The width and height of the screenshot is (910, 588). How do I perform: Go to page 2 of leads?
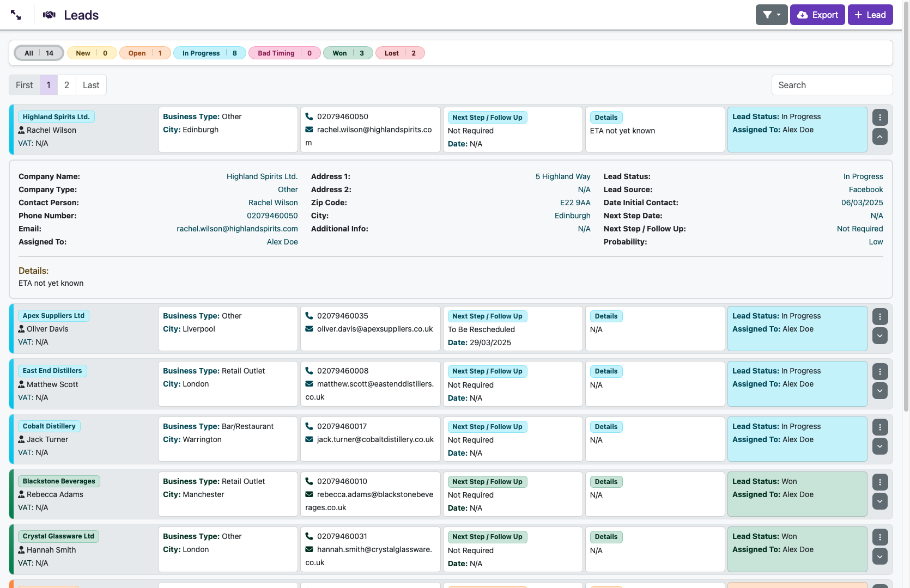pos(67,85)
